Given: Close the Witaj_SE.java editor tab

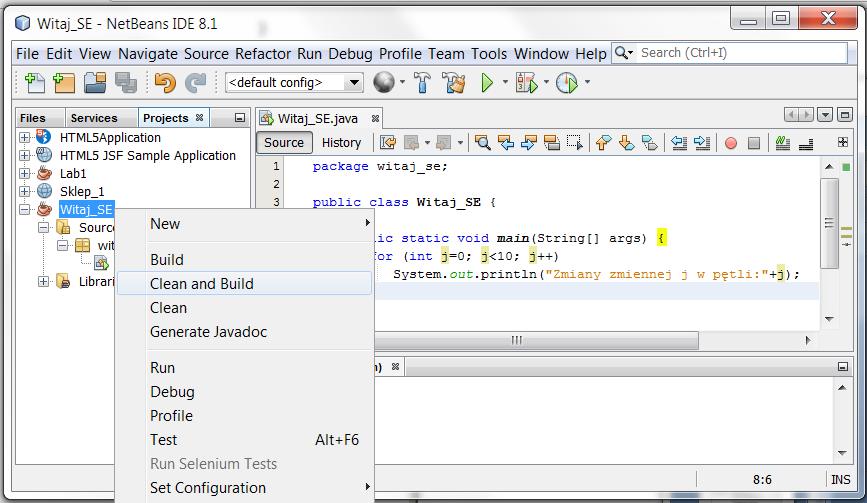Looking at the screenshot, I should pos(375,118).
